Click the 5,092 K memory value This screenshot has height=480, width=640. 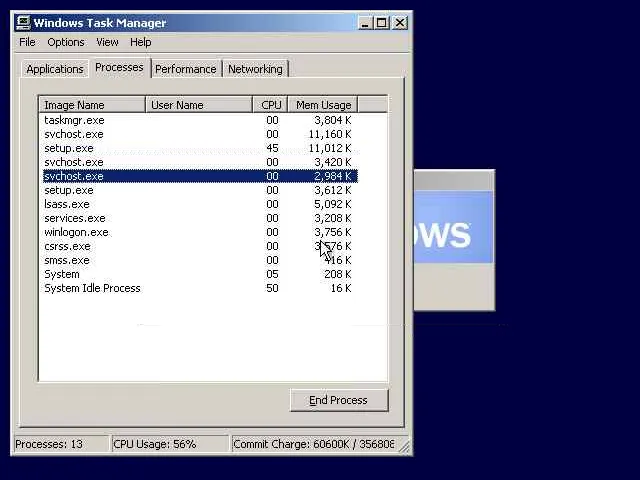333,204
